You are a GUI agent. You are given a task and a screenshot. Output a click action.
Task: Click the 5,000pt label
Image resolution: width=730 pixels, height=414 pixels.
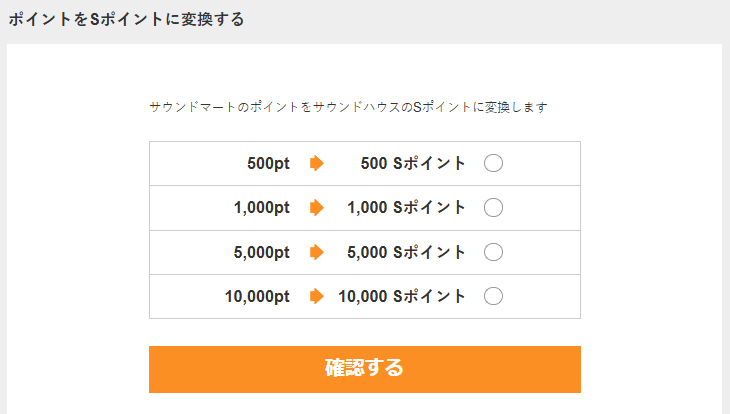[x=262, y=252]
